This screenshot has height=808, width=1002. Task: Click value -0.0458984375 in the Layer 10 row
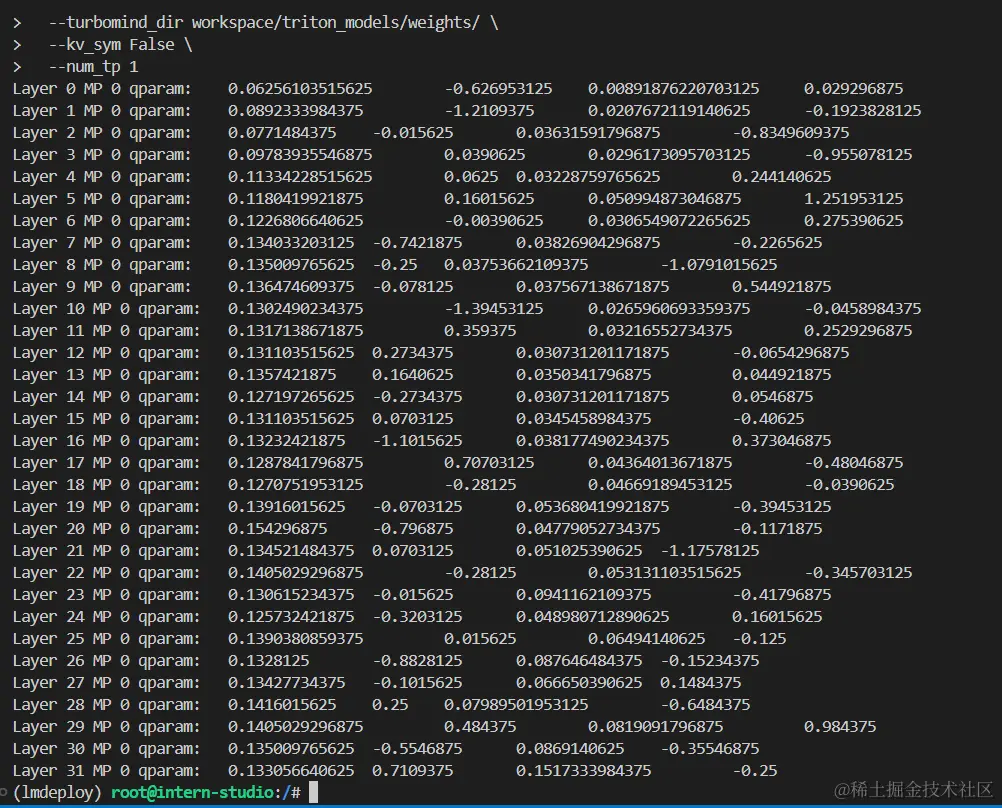(x=863, y=309)
